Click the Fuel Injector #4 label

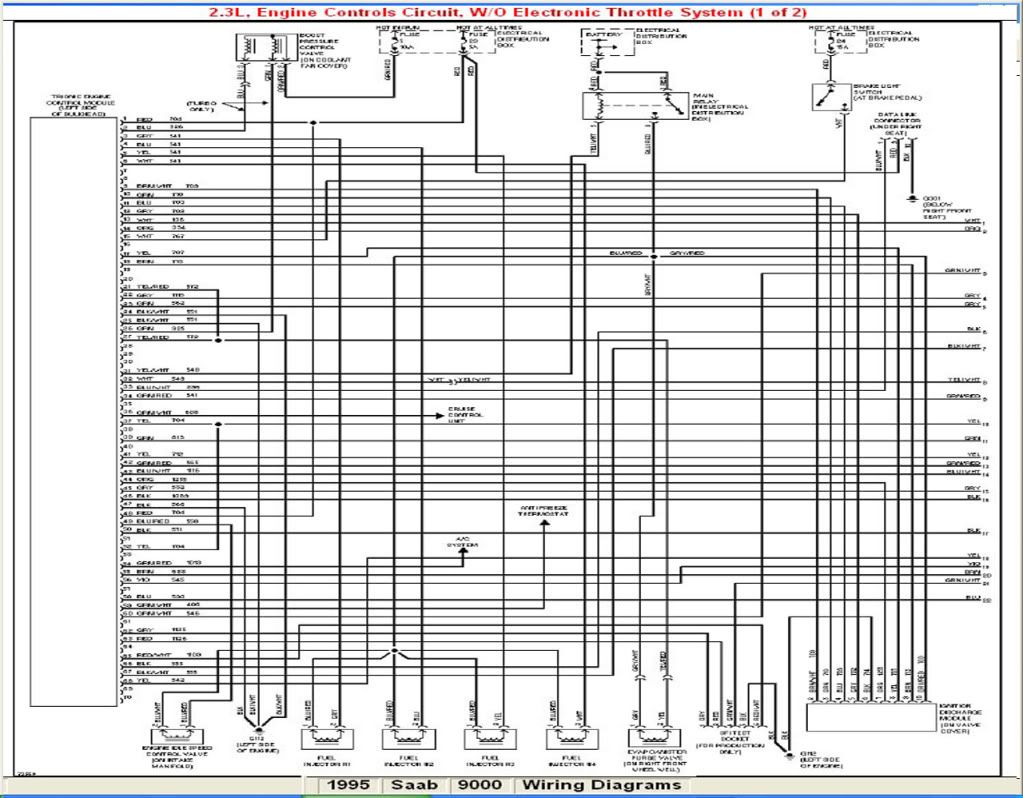coord(572,761)
